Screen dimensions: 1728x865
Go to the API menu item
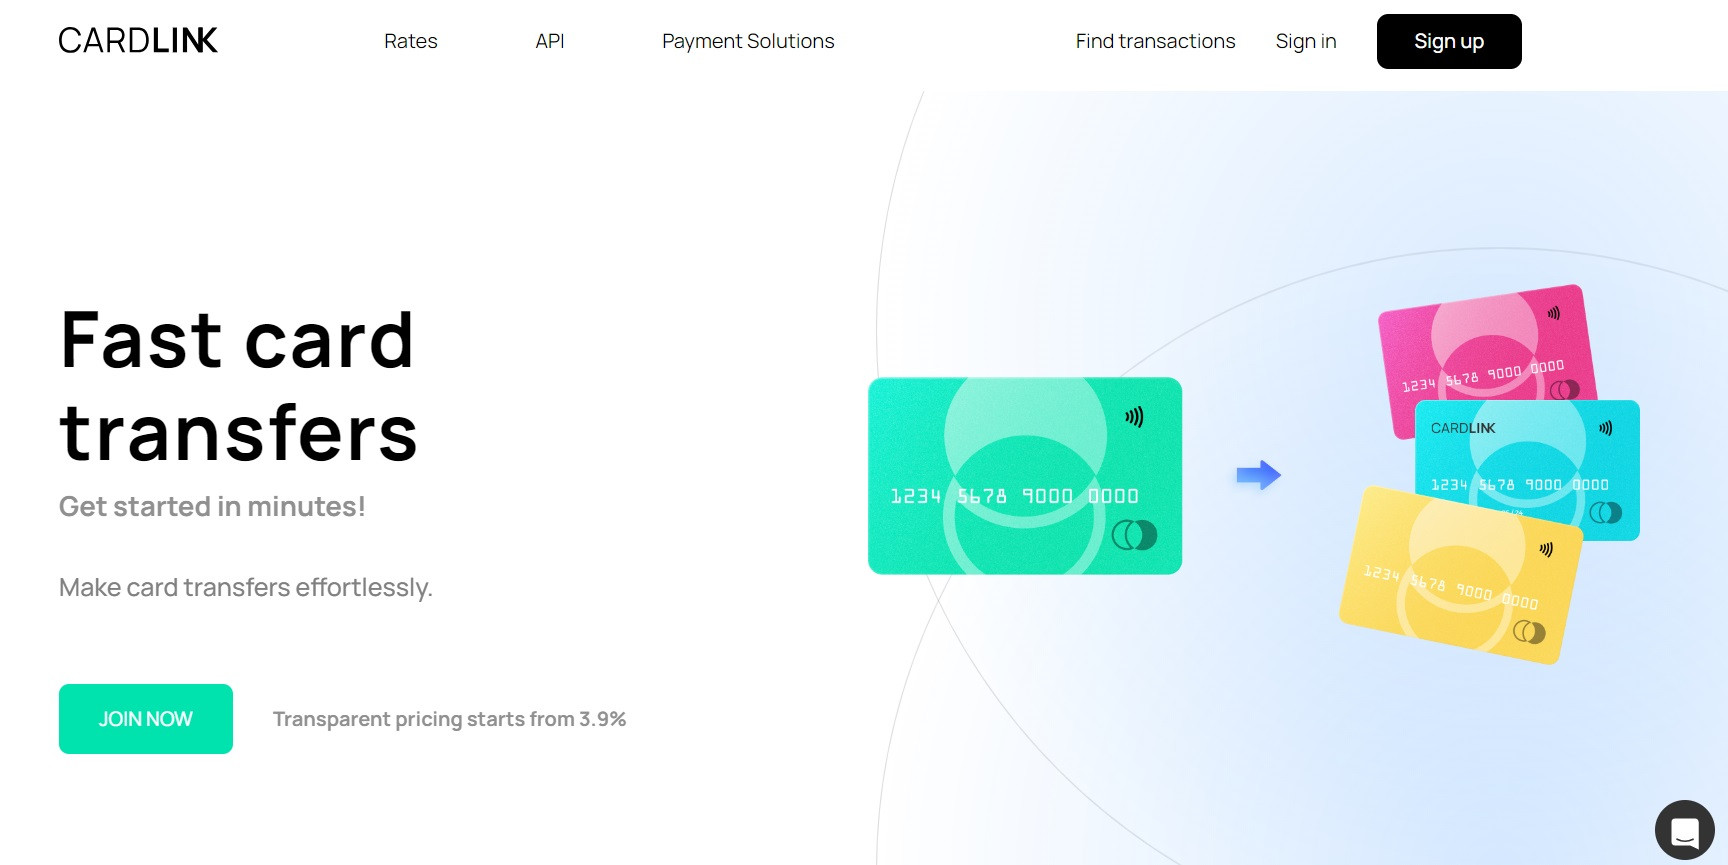549,41
